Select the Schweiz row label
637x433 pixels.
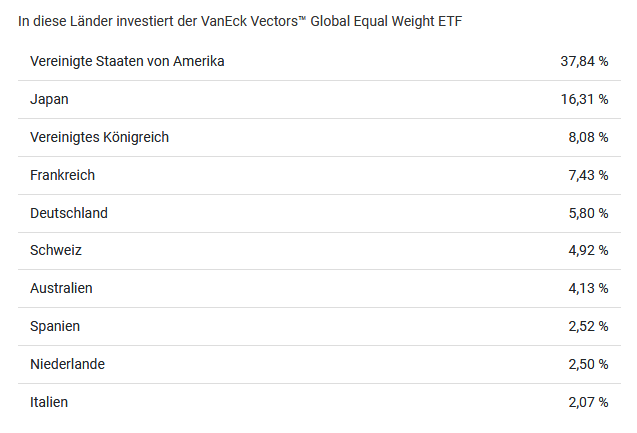point(56,250)
